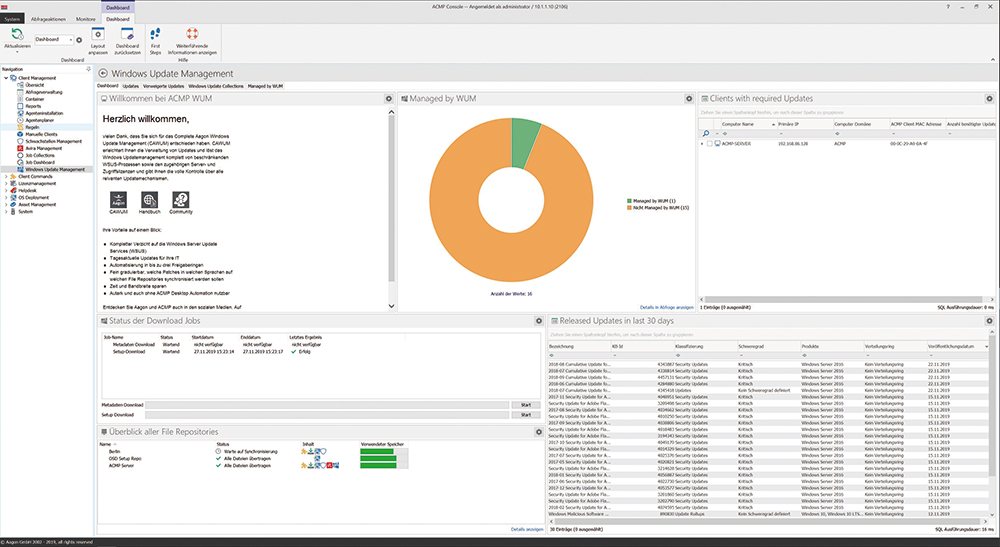Expand the Helpdesk tree node

click(6, 190)
